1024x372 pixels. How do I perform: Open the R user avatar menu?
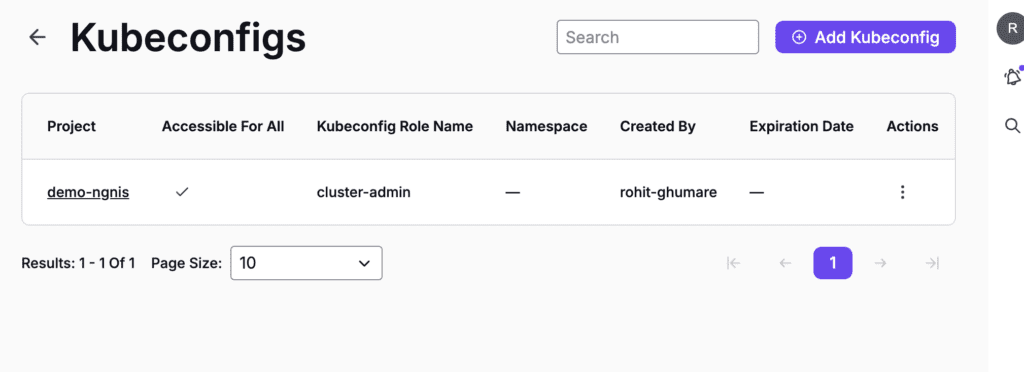[1010, 29]
